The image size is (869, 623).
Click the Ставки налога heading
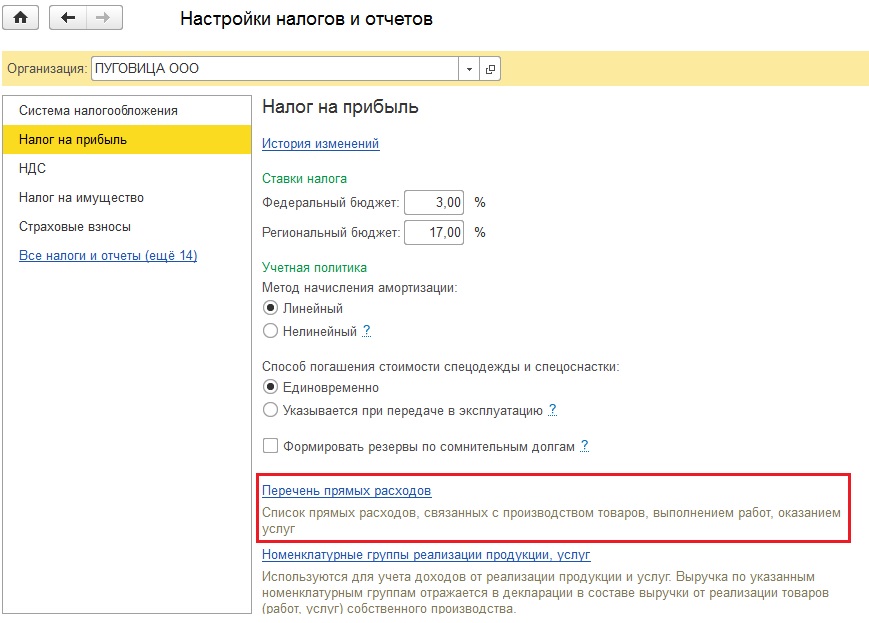[x=304, y=178]
